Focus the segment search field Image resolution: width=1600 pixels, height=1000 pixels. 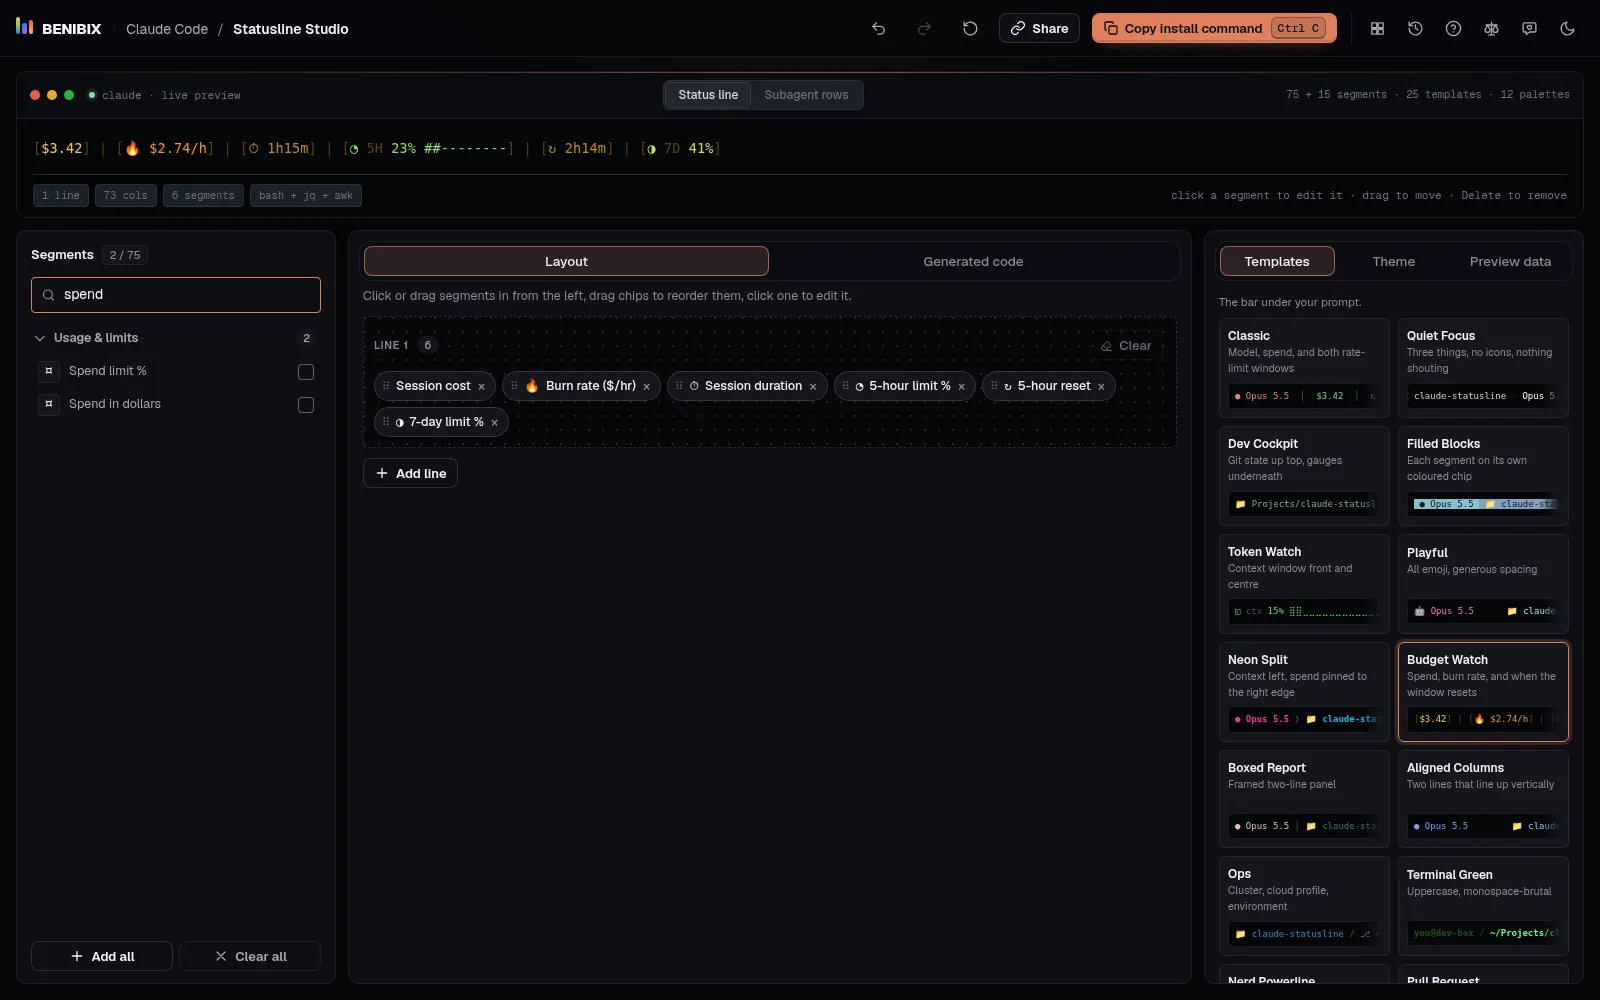pyautogui.click(x=176, y=295)
